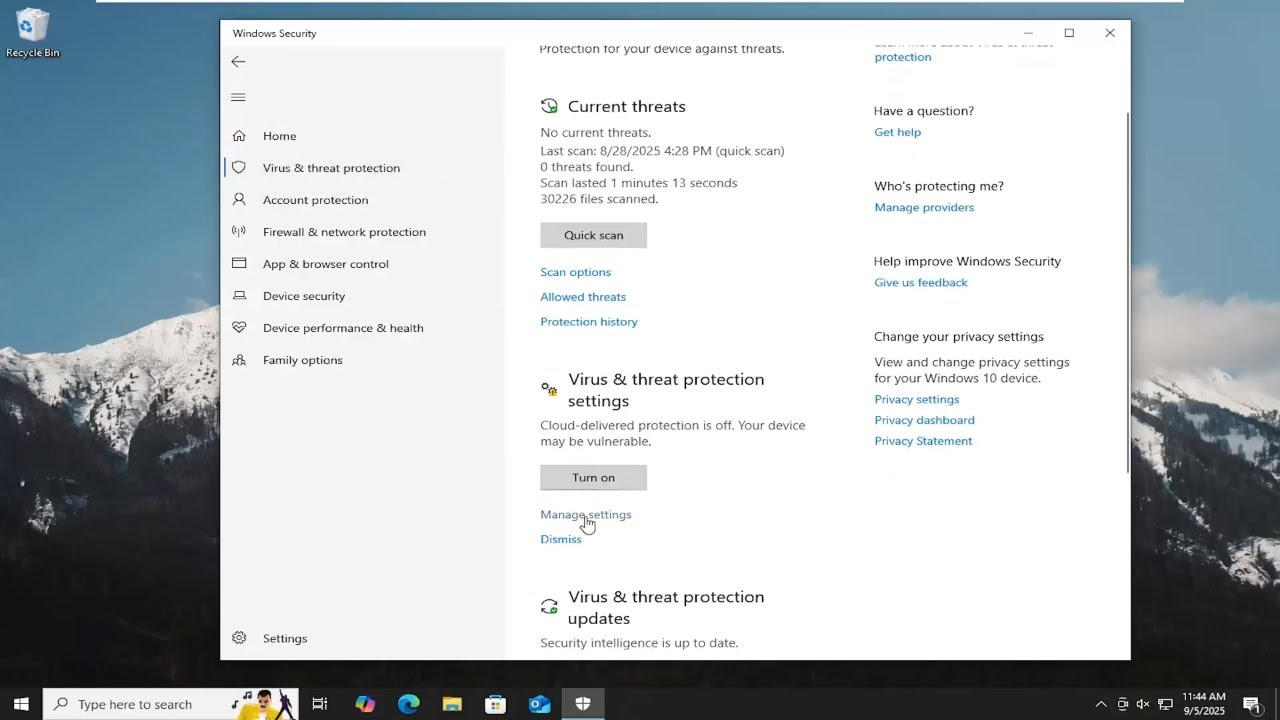Screen dimensions: 1280x720
Task: Click the search highlights image in the search box
Action: 264,704
